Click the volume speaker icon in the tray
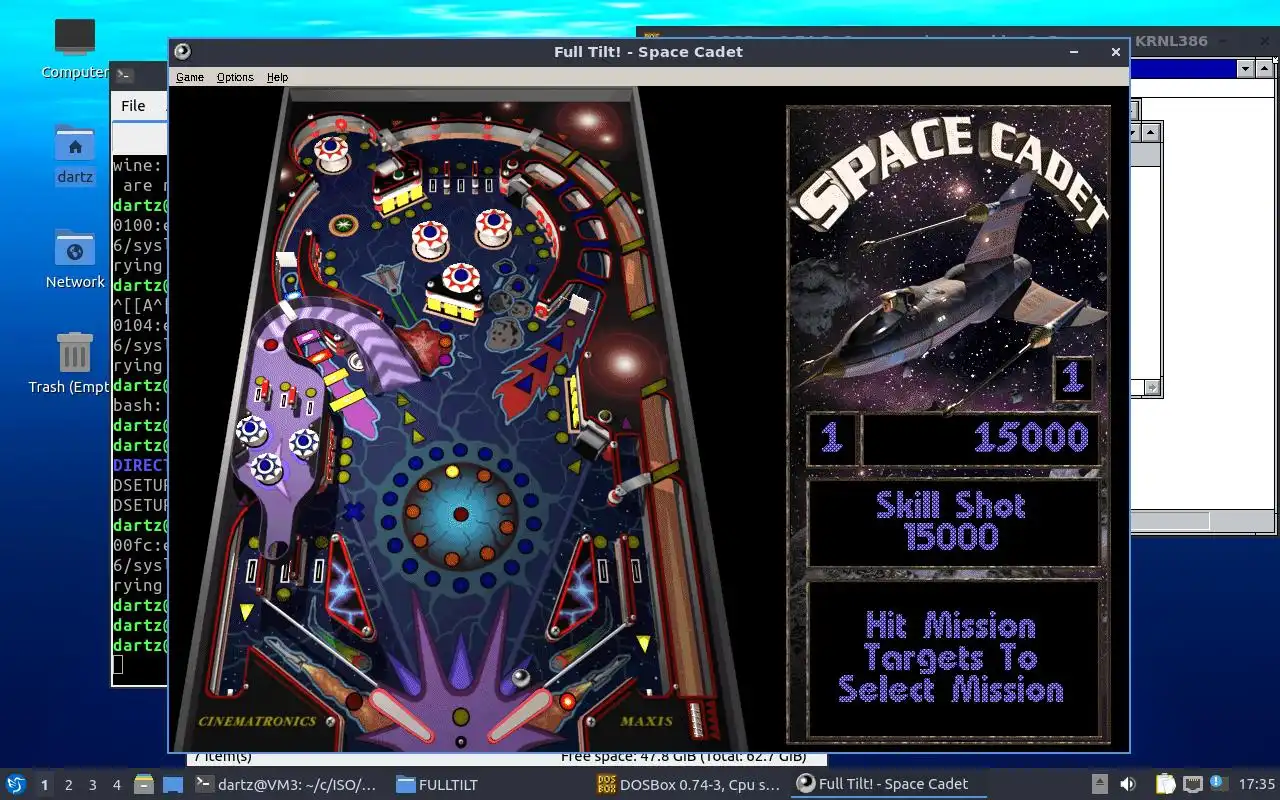The image size is (1280, 800). pos(1128,784)
